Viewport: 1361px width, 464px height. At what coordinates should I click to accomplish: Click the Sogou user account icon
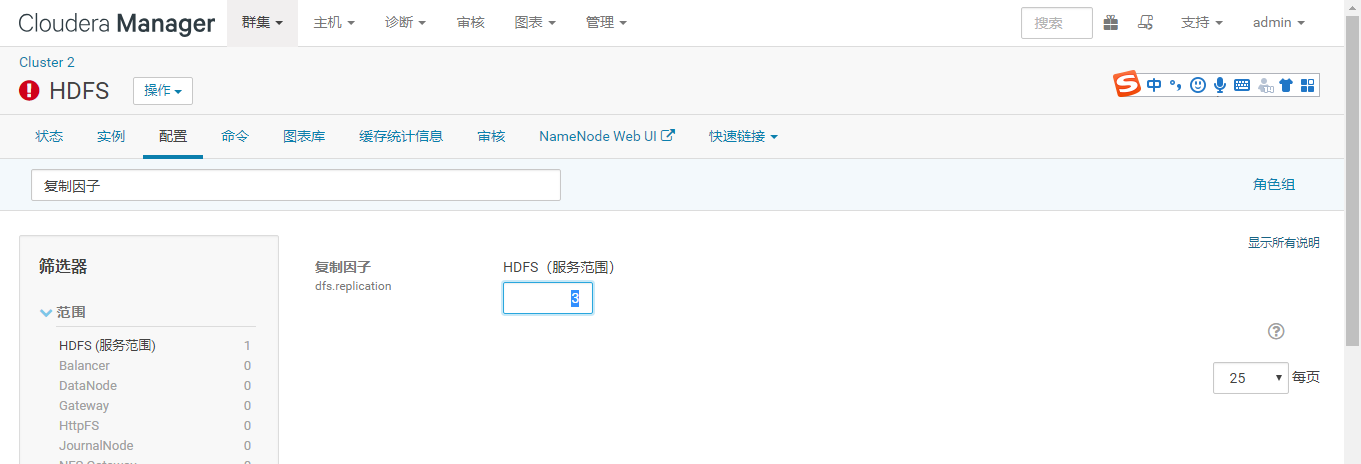pos(1265,85)
